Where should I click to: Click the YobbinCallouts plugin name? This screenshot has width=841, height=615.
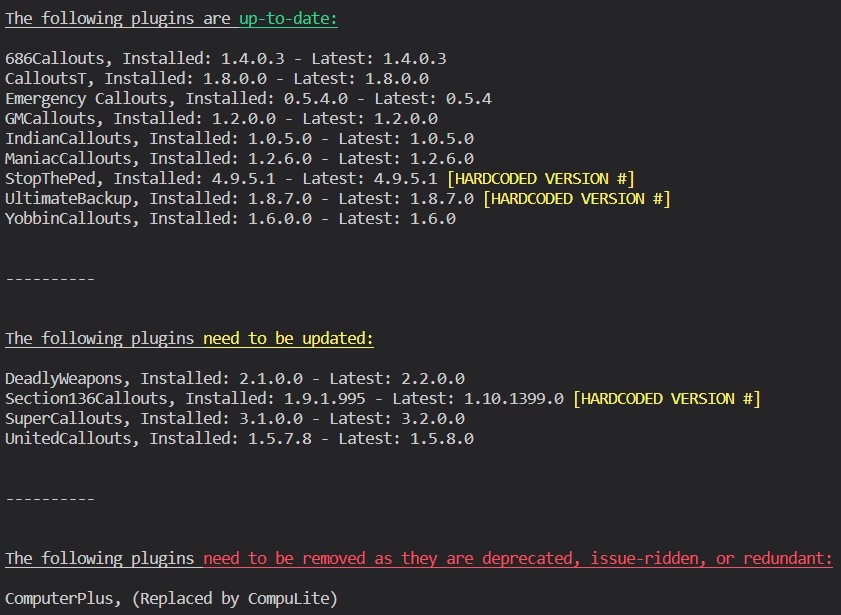67,219
